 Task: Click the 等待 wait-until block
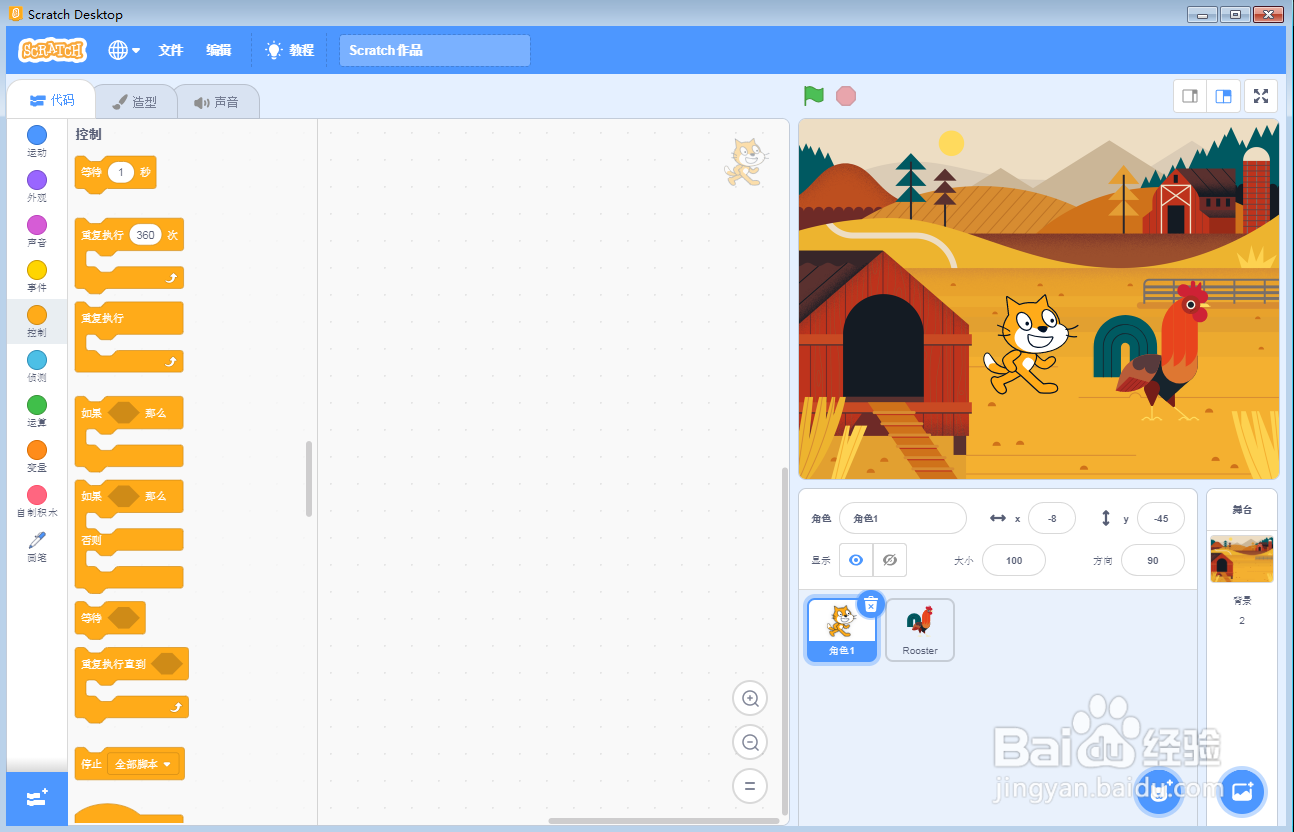click(110, 618)
